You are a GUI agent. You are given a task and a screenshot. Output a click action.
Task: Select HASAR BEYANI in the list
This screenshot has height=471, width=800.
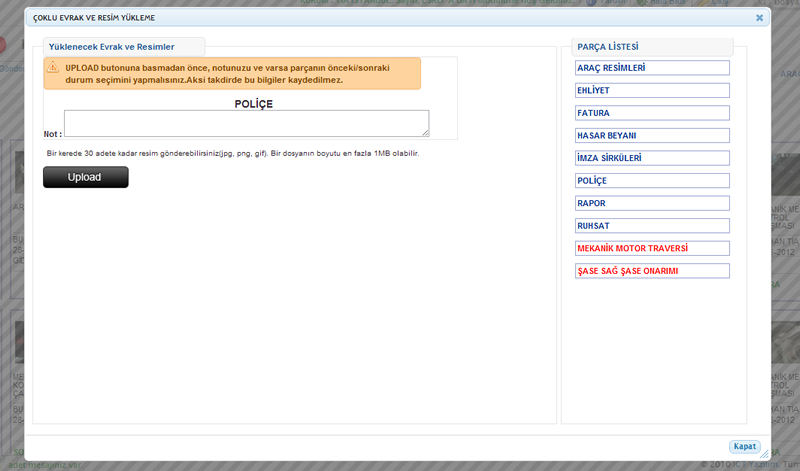click(652, 135)
